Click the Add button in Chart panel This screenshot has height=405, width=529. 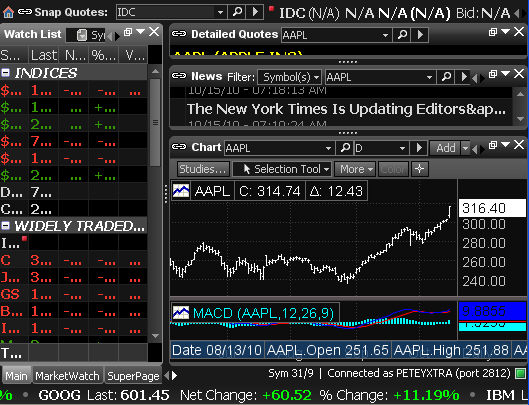pyautogui.click(x=445, y=148)
